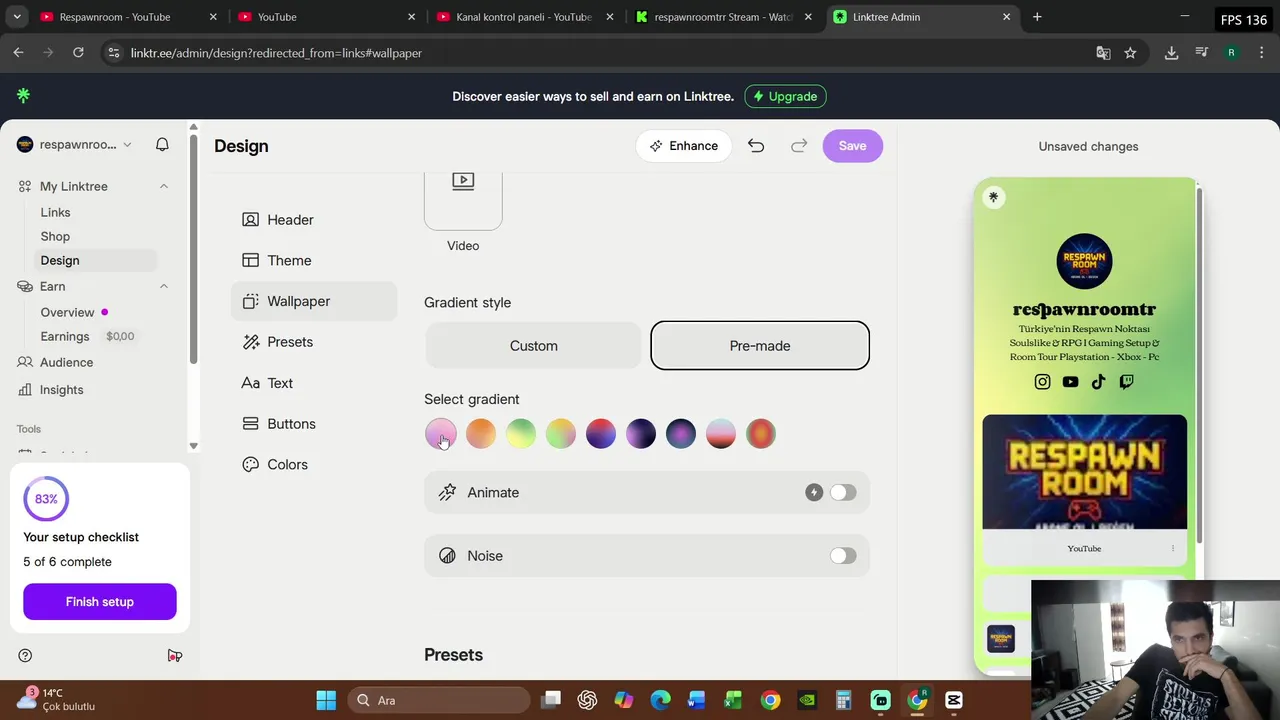Image resolution: width=1280 pixels, height=720 pixels.
Task: Open the site information icon in the address bar
Action: (x=113, y=53)
